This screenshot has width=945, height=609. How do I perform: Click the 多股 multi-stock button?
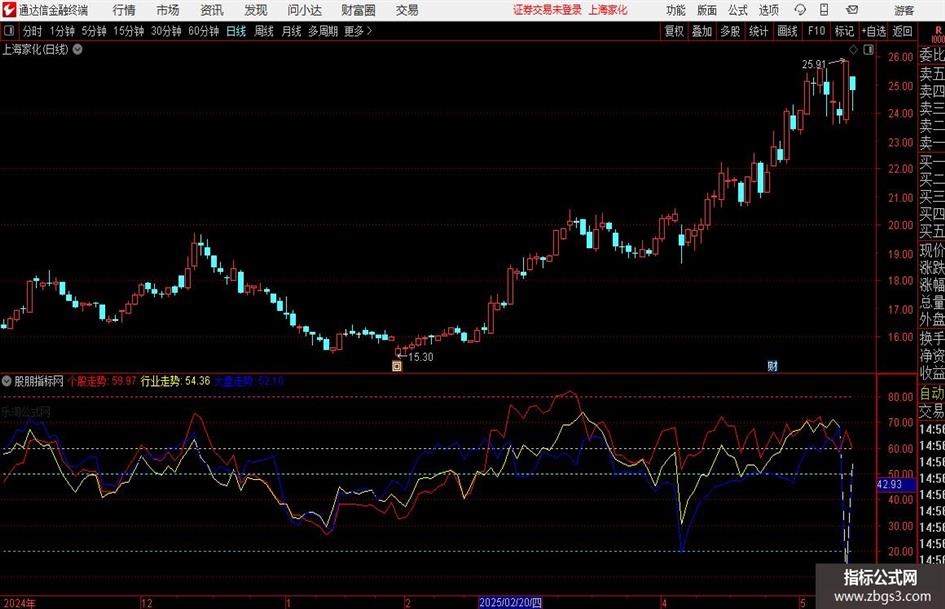click(730, 31)
